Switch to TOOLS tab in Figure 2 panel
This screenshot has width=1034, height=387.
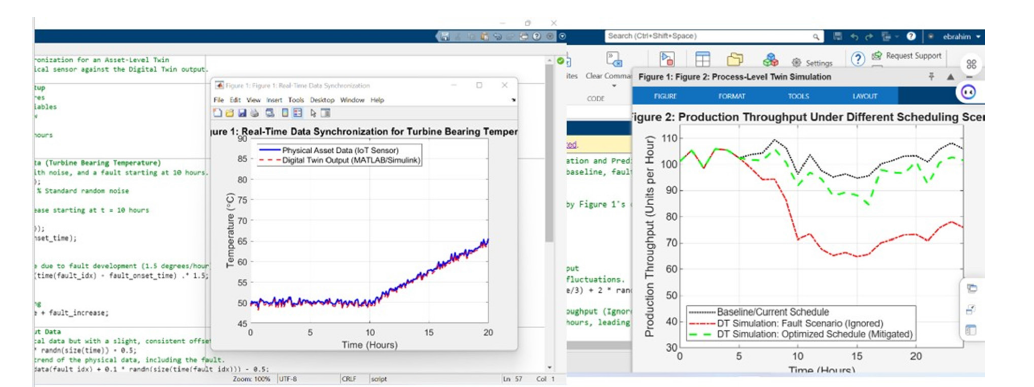(x=799, y=96)
